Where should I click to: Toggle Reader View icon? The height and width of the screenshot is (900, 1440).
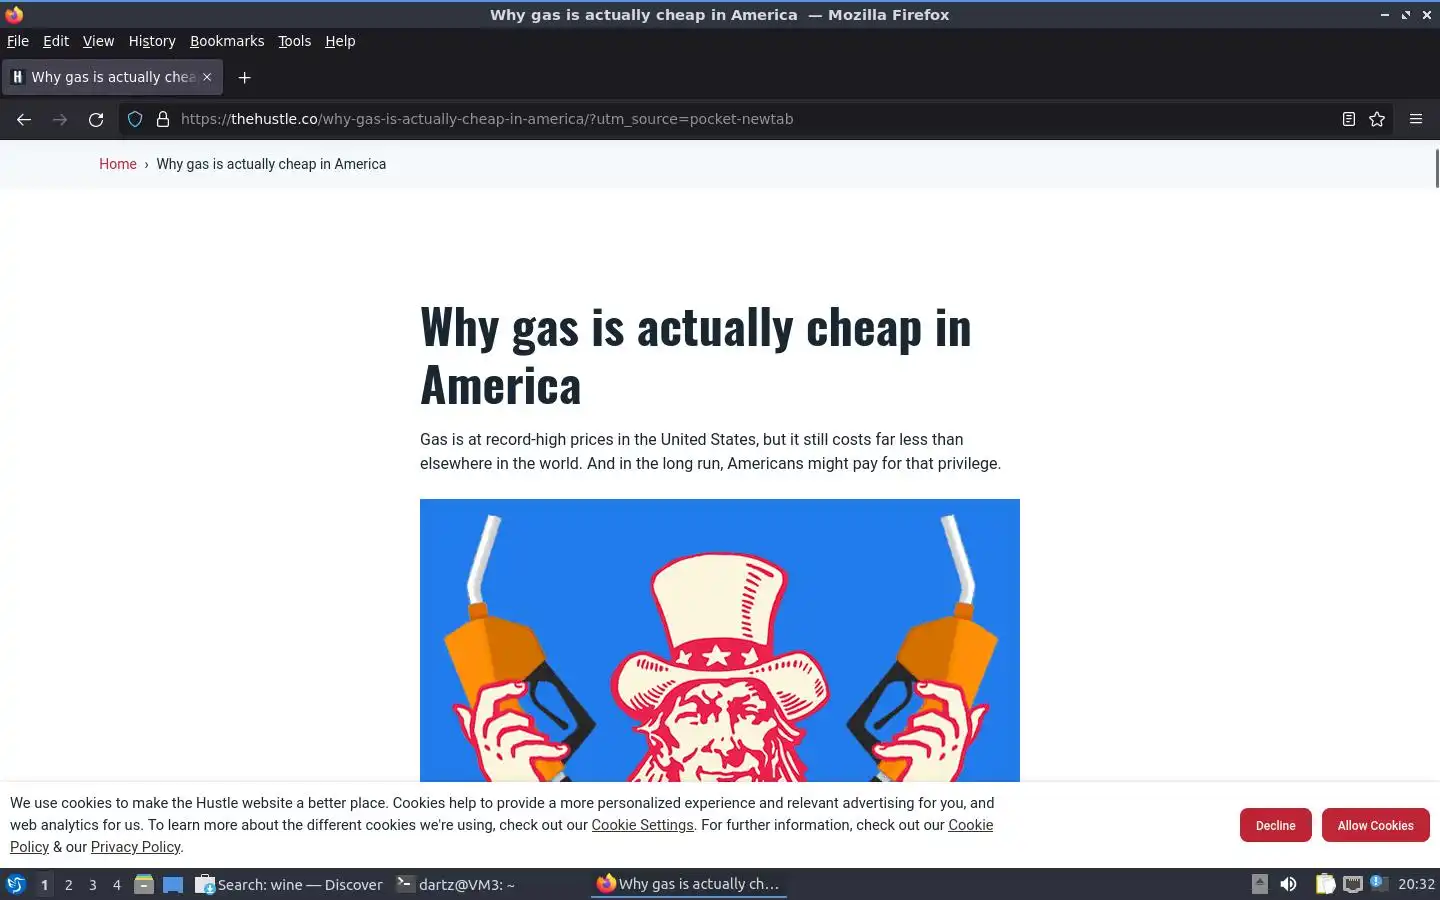[1348, 119]
